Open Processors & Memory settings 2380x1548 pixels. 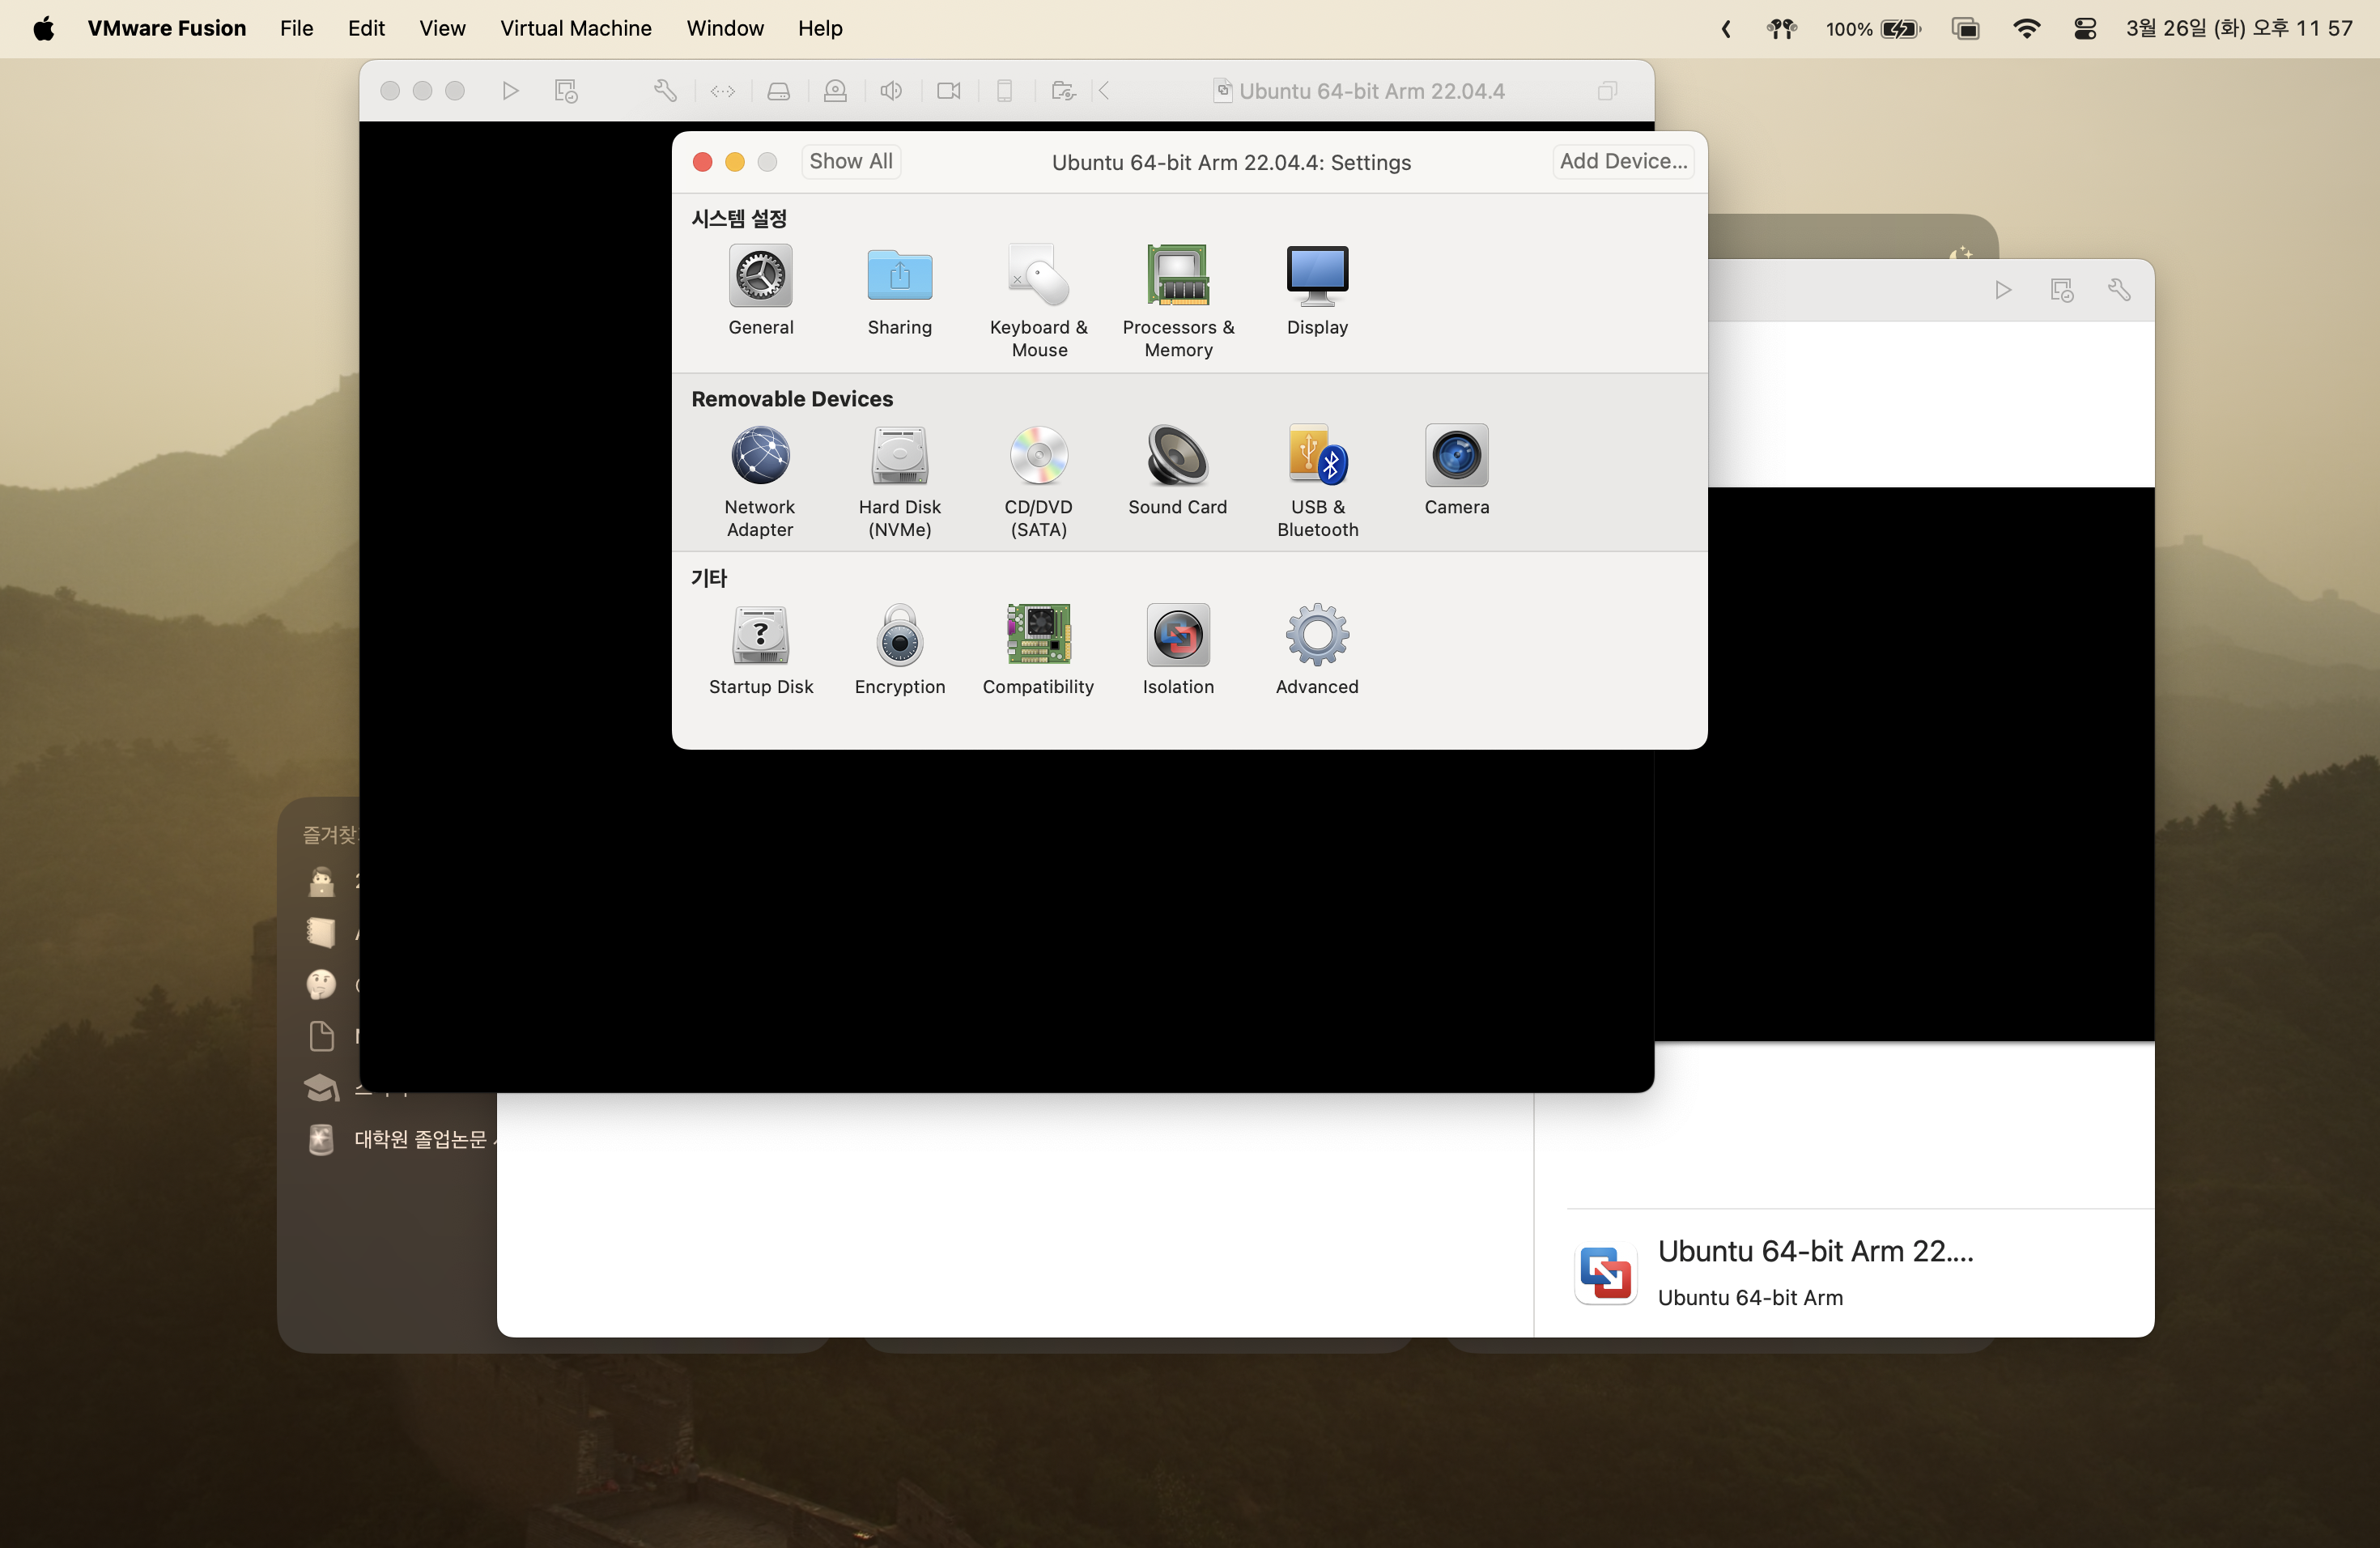1178,300
